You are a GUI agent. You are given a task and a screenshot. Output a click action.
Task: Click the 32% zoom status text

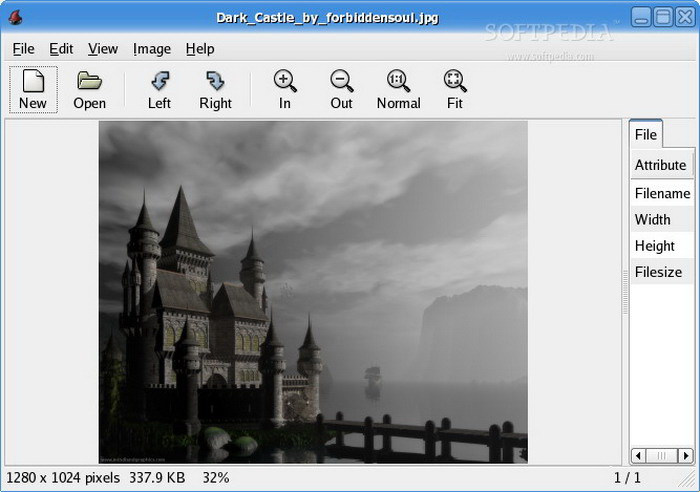tap(216, 478)
